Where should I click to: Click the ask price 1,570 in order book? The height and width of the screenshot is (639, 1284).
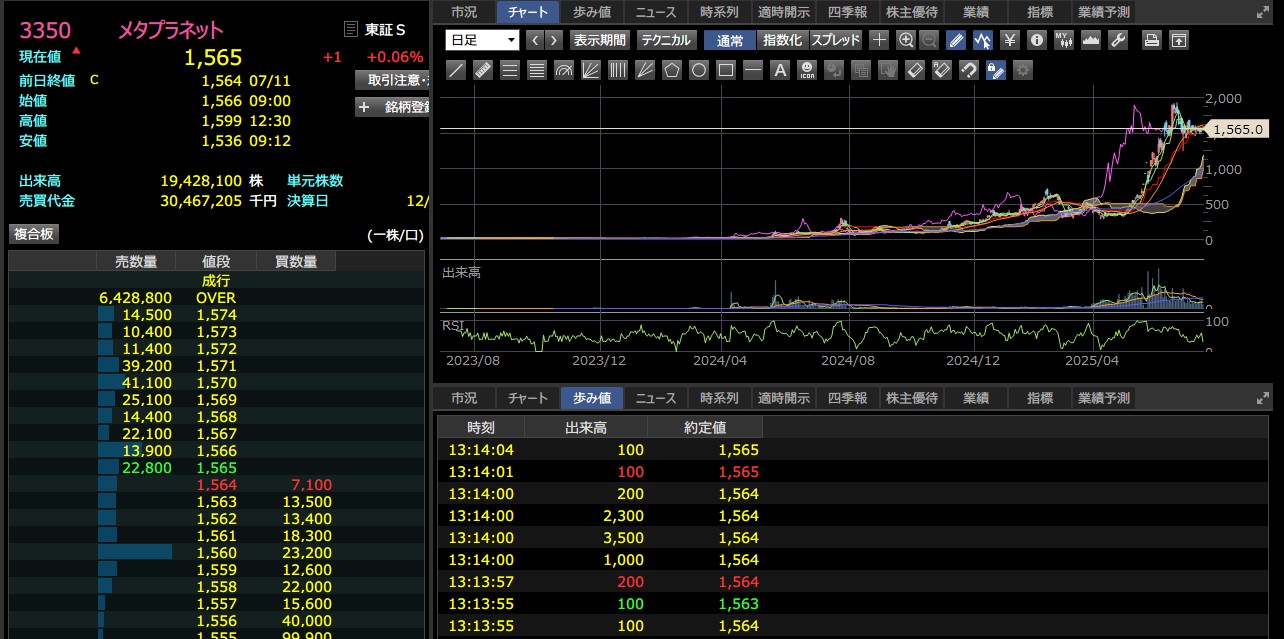[x=217, y=383]
